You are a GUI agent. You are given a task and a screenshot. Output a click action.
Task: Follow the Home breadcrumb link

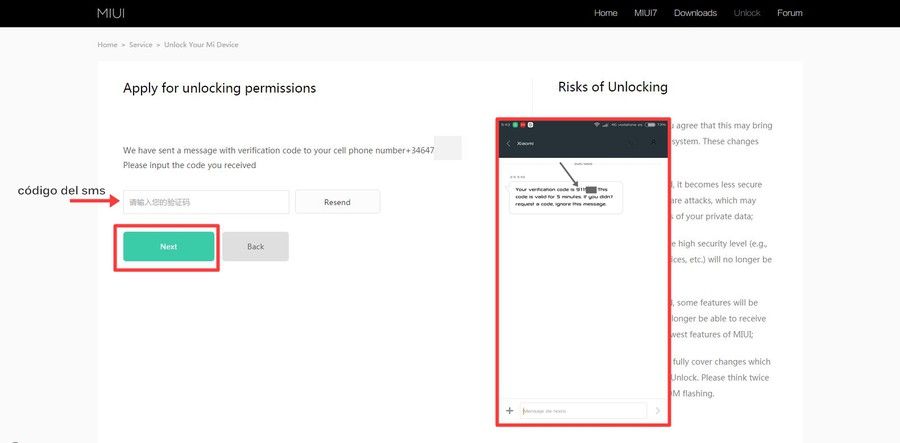[107, 45]
